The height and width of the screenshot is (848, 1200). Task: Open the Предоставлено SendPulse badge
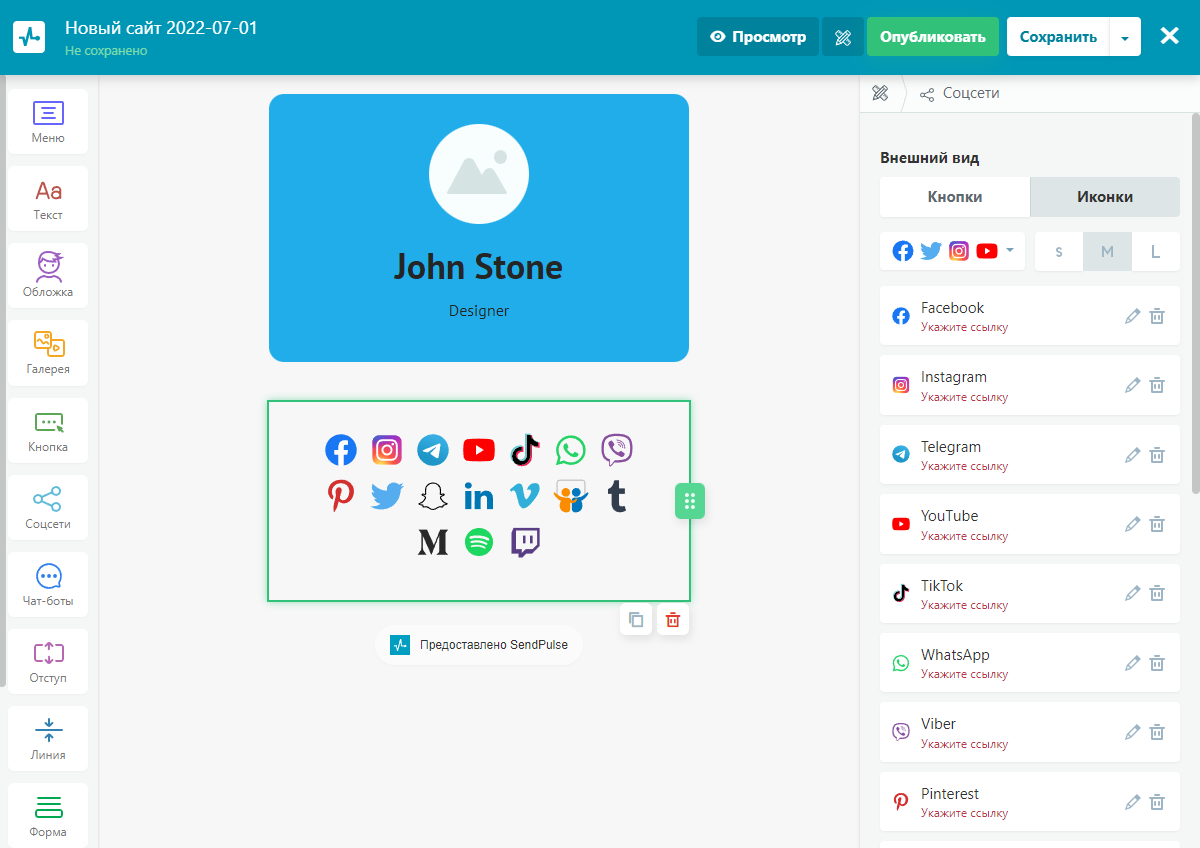479,645
